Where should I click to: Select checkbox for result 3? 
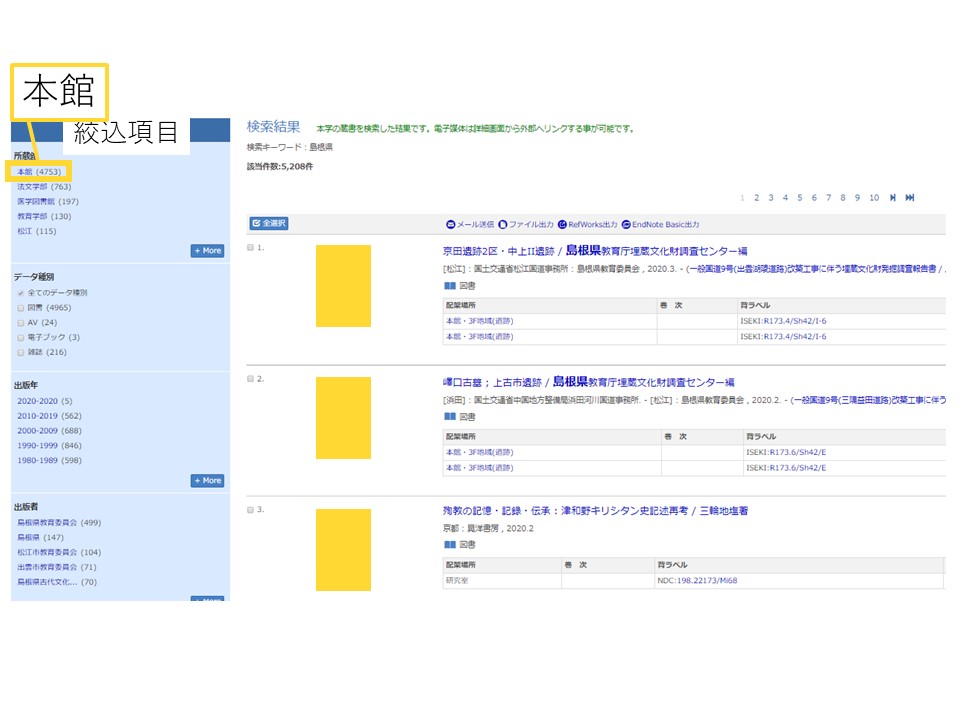click(250, 509)
